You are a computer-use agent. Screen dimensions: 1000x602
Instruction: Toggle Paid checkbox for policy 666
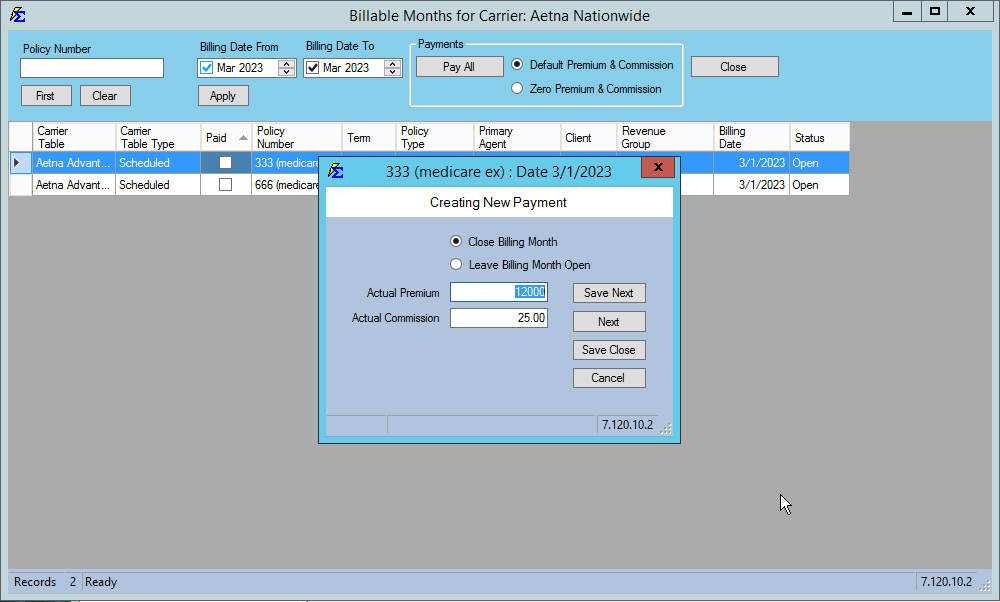[225, 185]
